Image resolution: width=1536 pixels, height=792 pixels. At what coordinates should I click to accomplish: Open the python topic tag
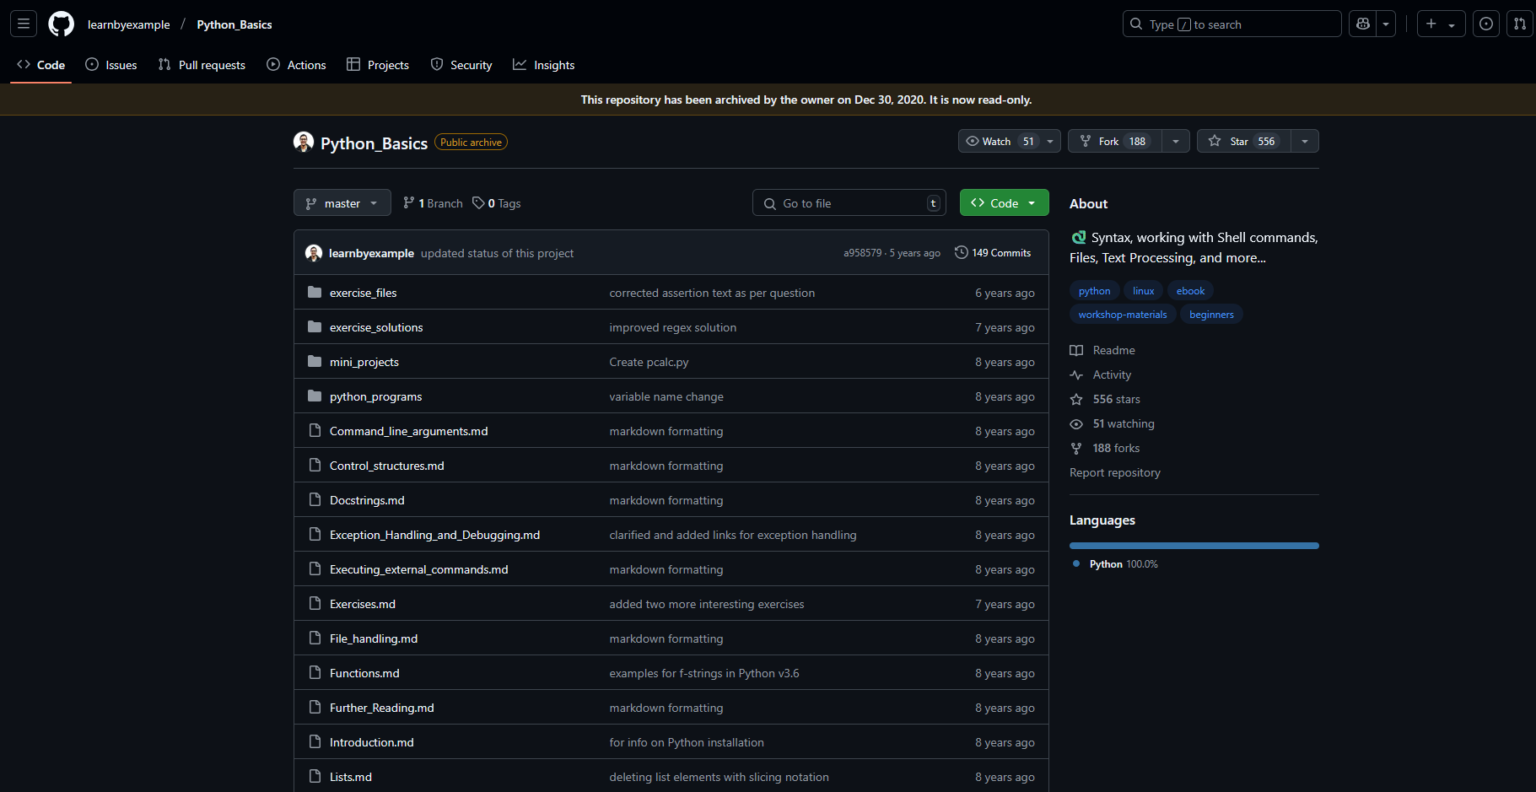pyautogui.click(x=1094, y=290)
